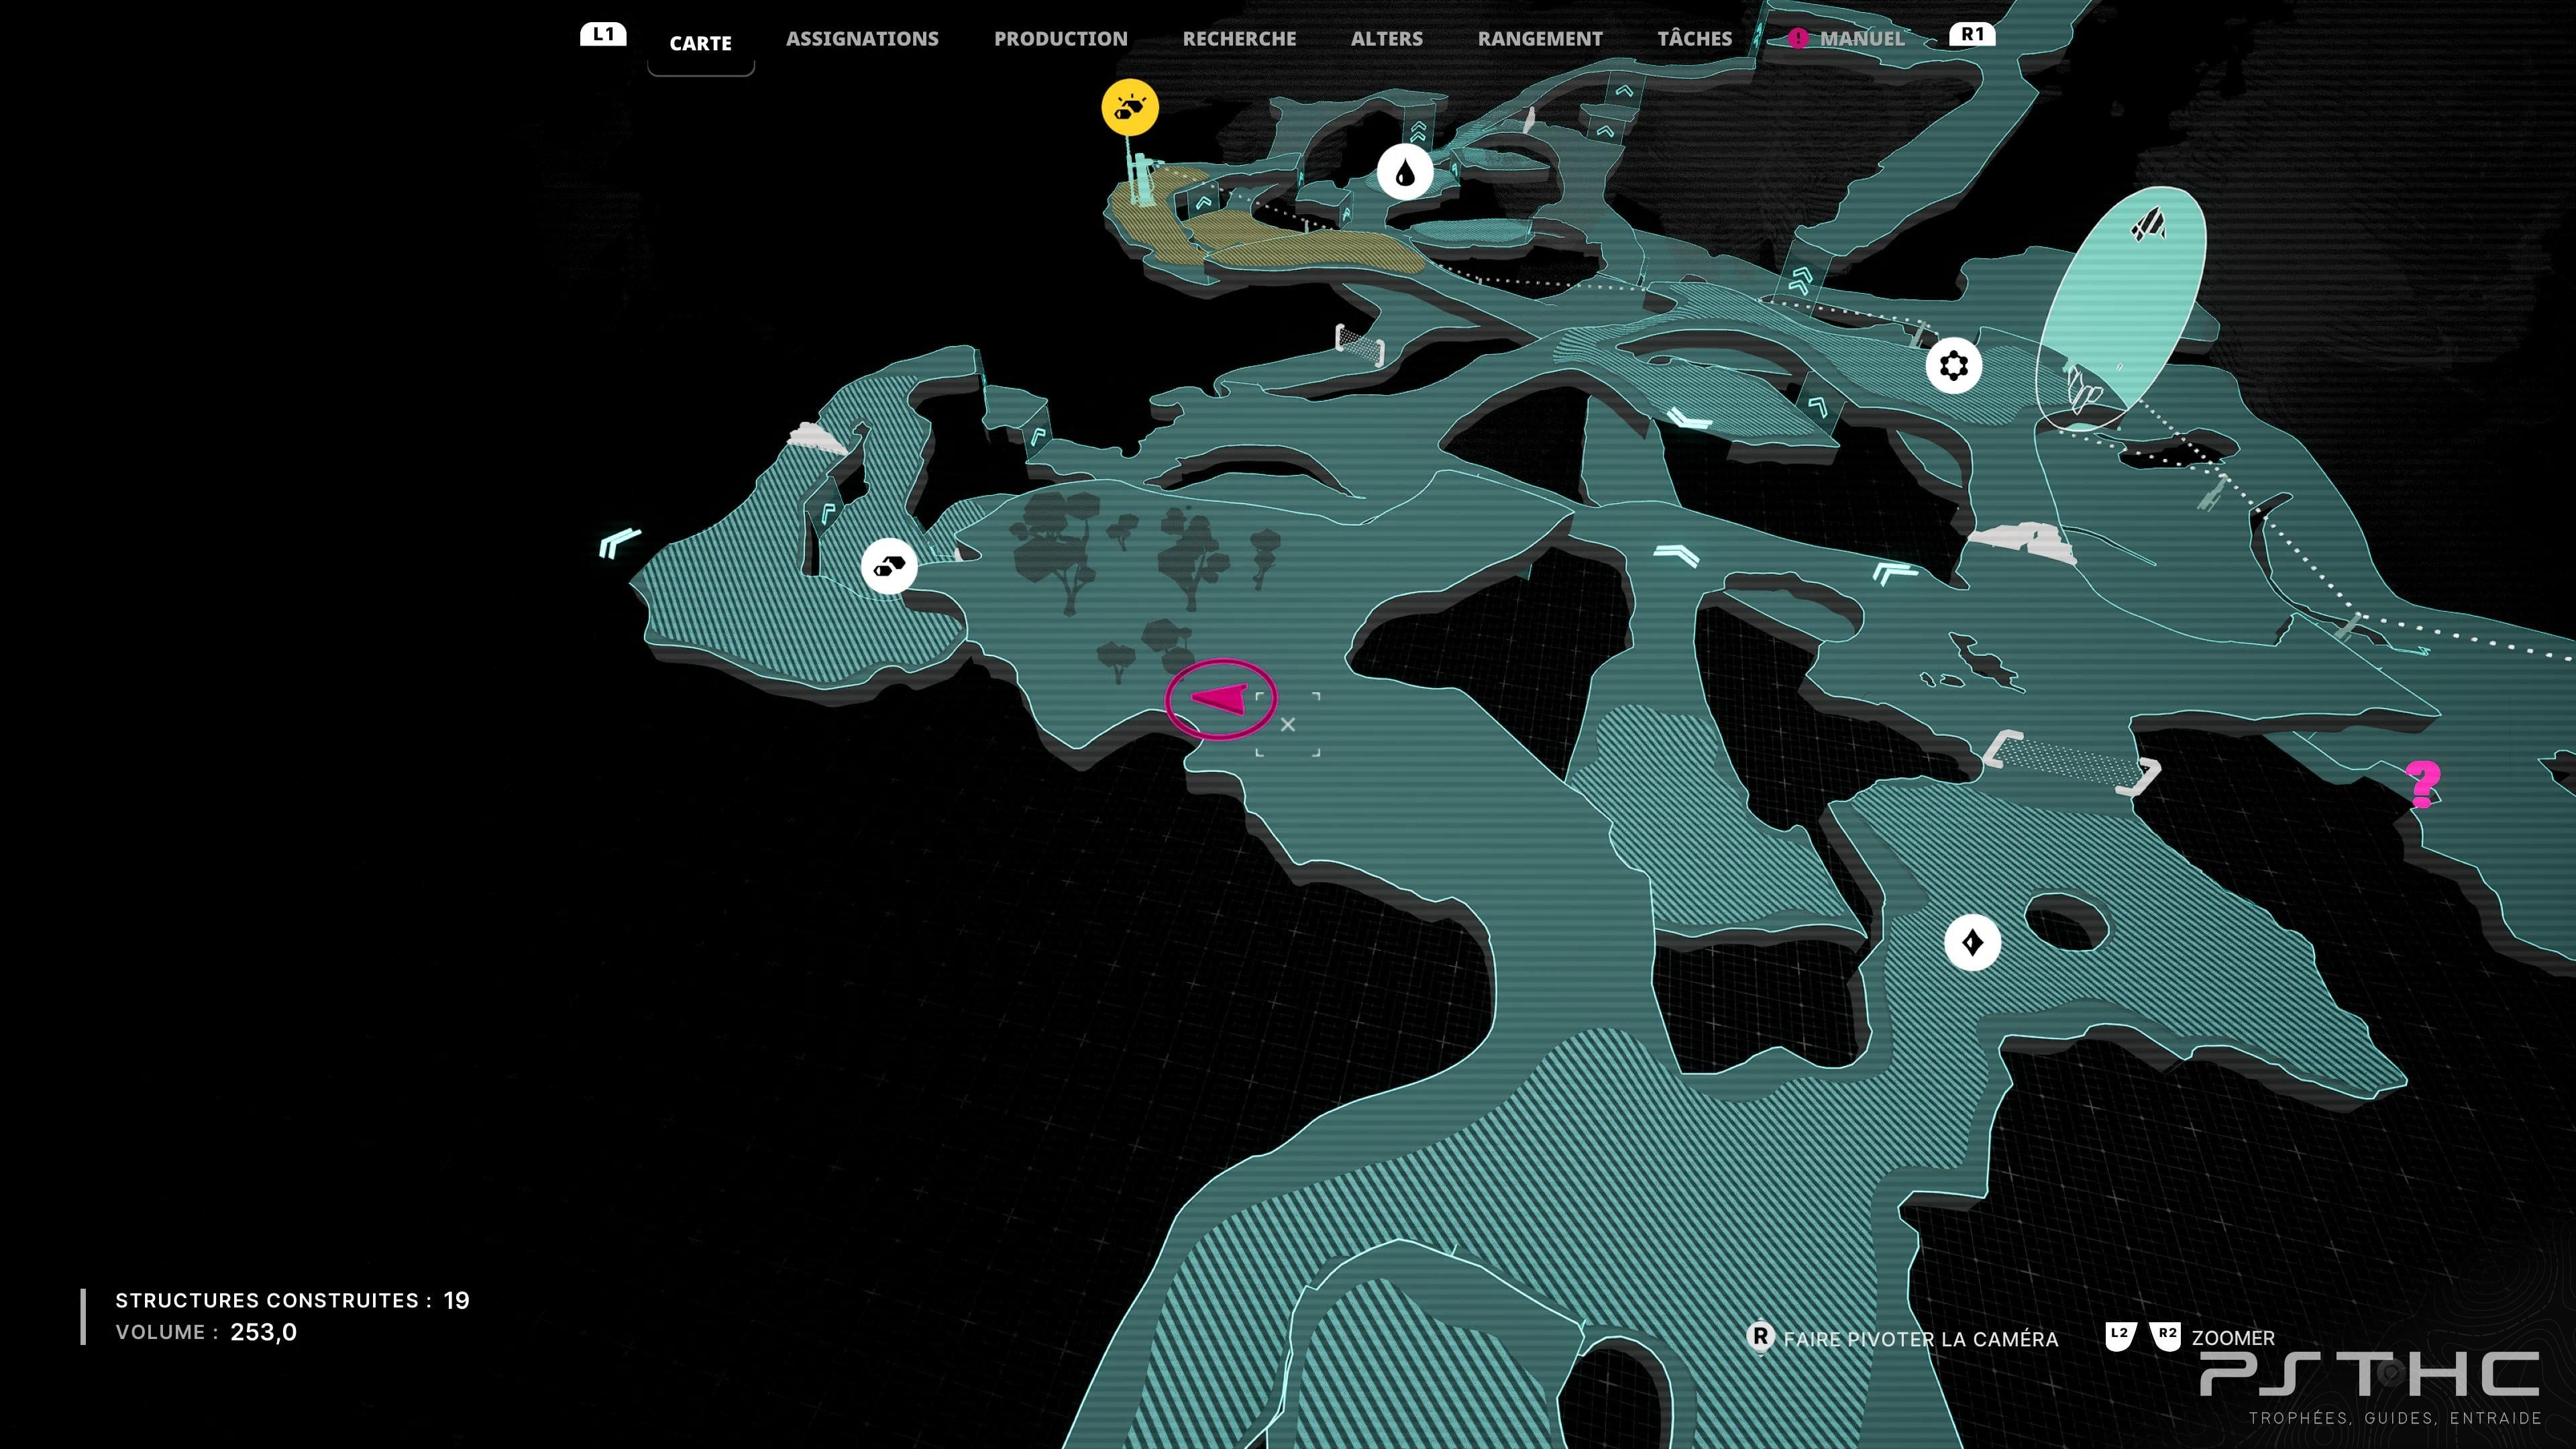2576x1449 pixels.
Task: Select the white diamond resource marker
Action: 1972,942
